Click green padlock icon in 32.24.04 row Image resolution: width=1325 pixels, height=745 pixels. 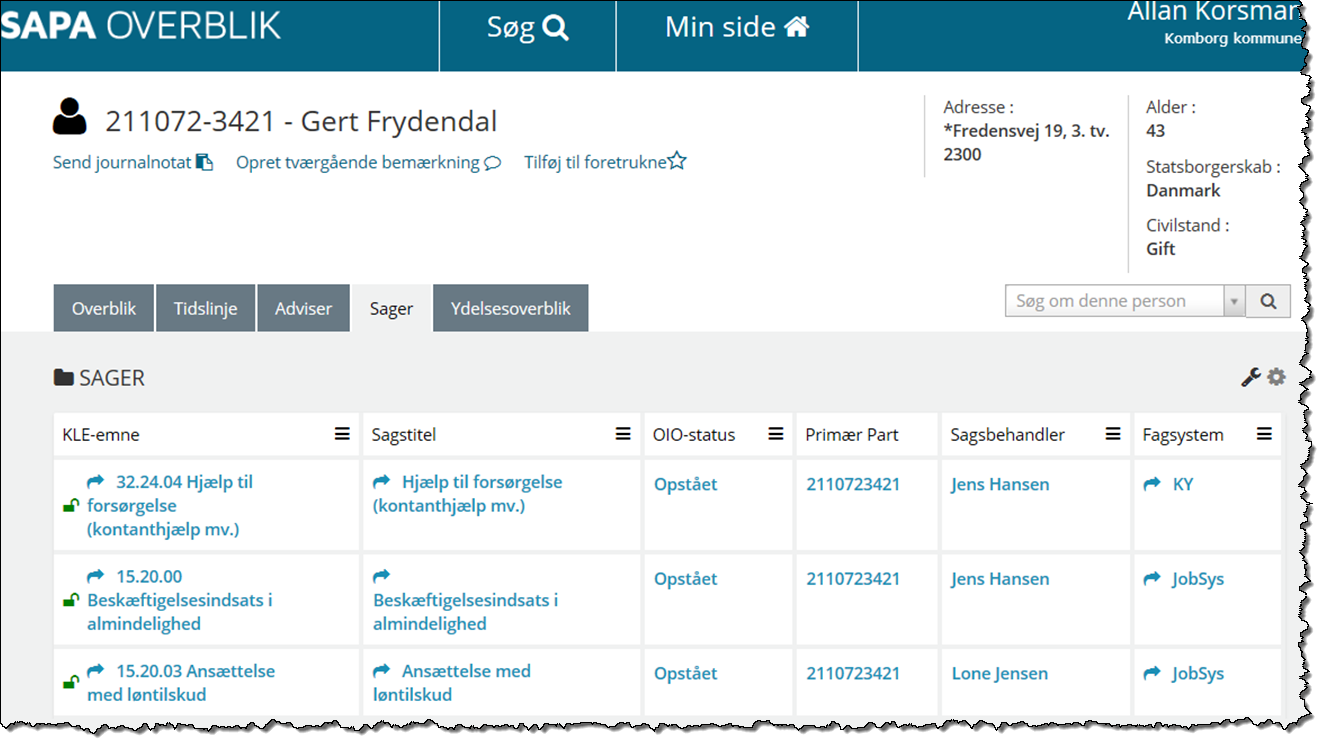70,506
